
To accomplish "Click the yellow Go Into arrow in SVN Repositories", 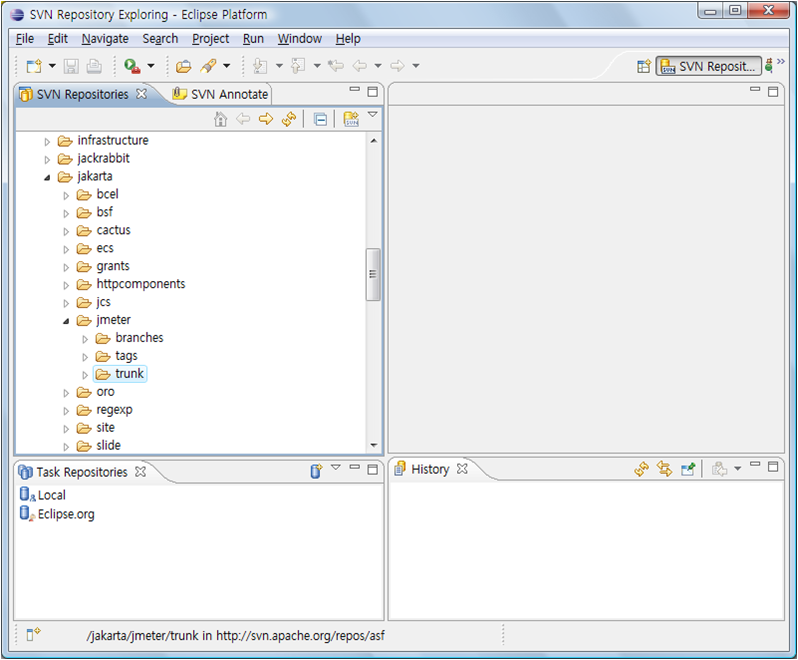I will (266, 119).
